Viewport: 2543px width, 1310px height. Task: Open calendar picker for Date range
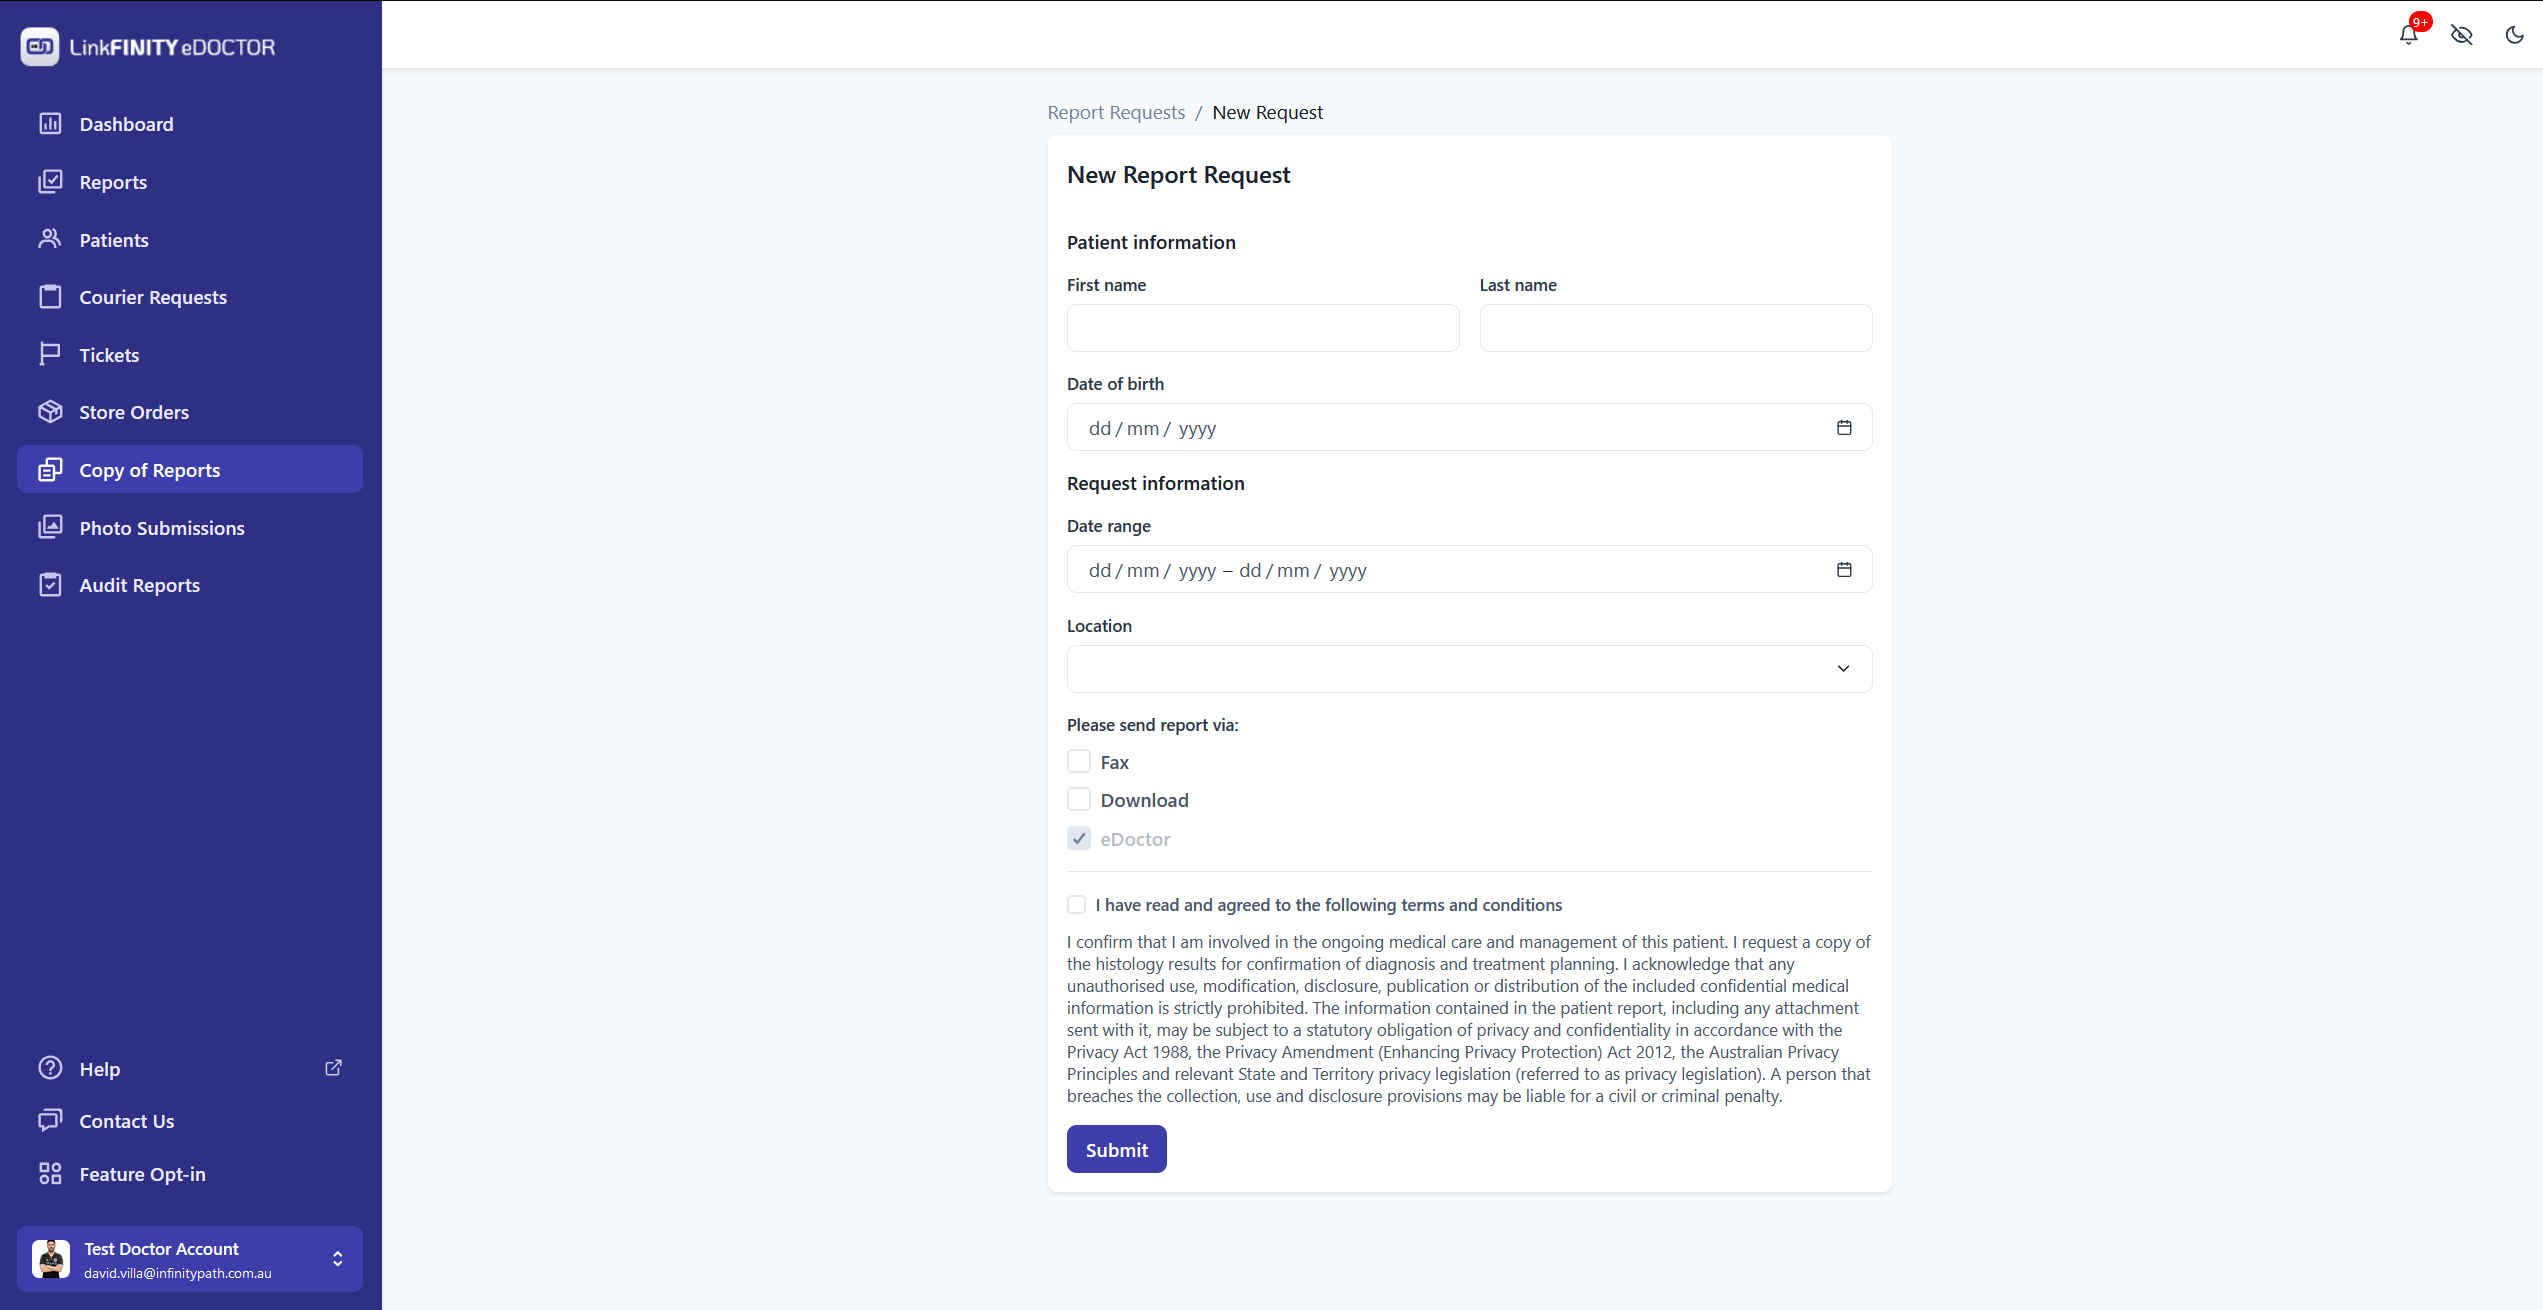point(1844,570)
